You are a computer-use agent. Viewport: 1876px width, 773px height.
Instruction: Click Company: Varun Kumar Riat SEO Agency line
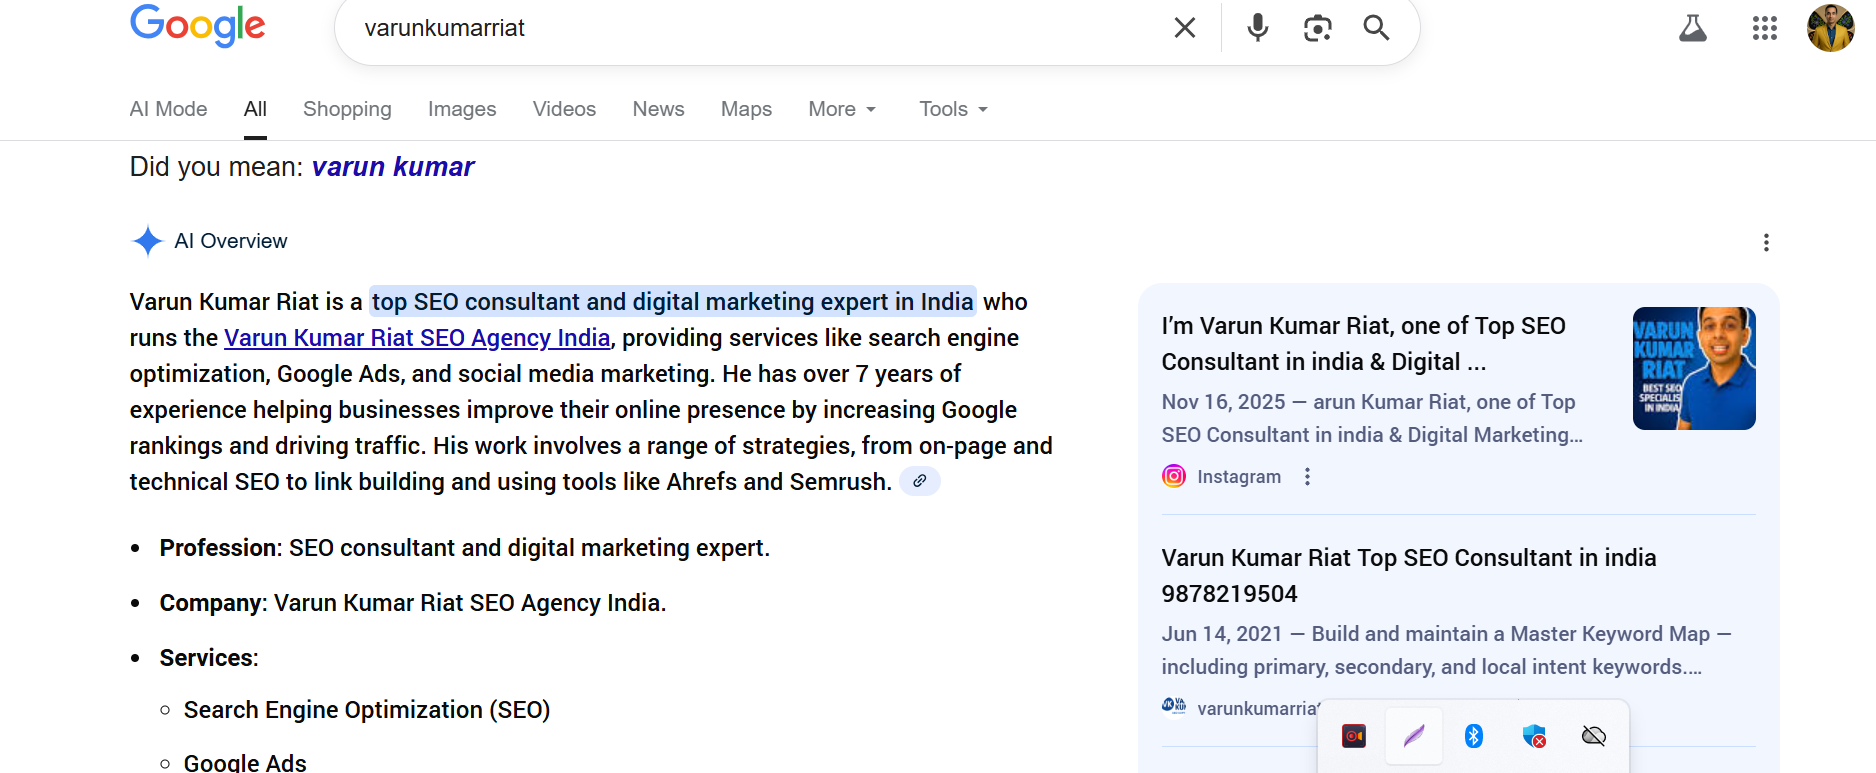pos(412,603)
